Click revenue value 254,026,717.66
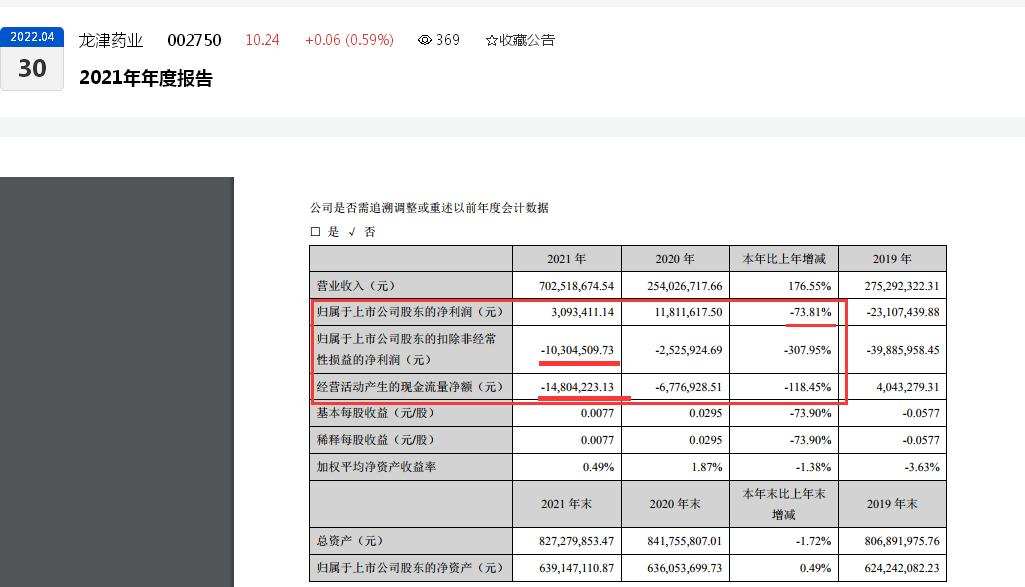This screenshot has width=1025, height=587. 684,286
